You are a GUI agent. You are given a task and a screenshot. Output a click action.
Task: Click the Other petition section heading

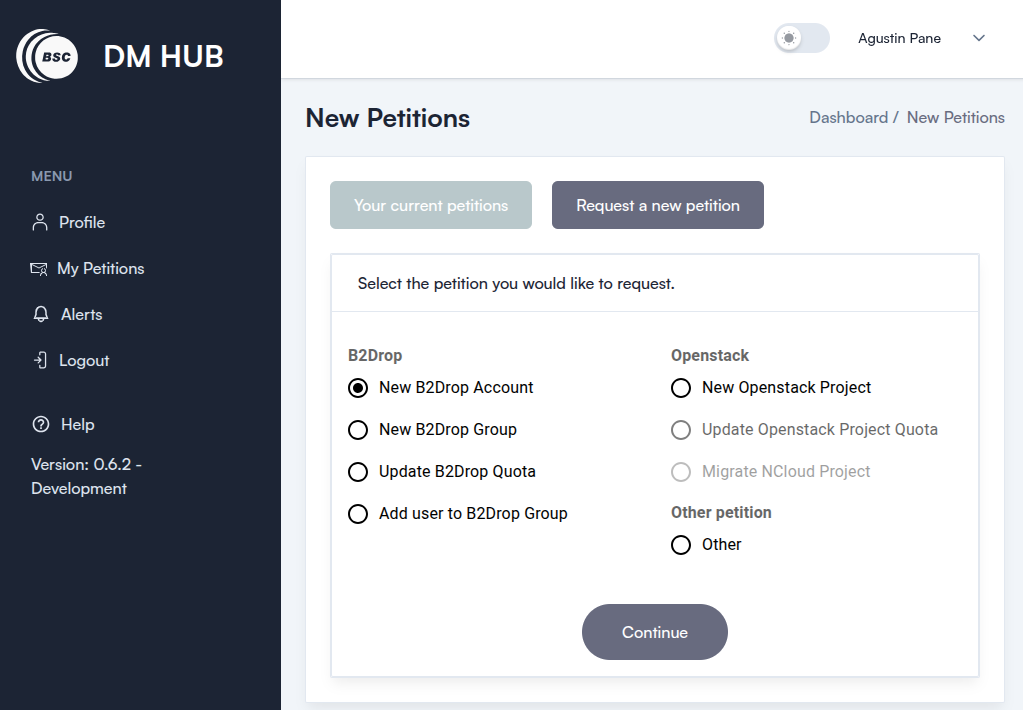pos(721,513)
